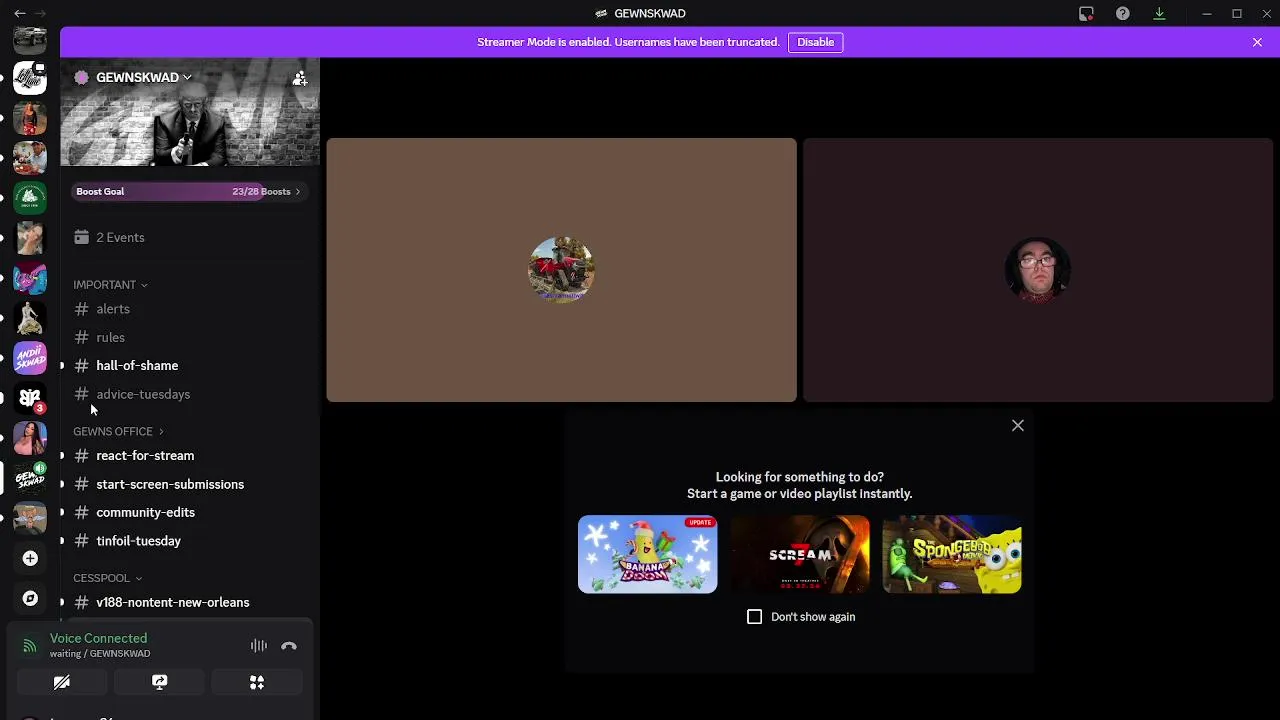Click the green download update icon
Viewport: 1280px width, 720px height.
[1159, 13]
